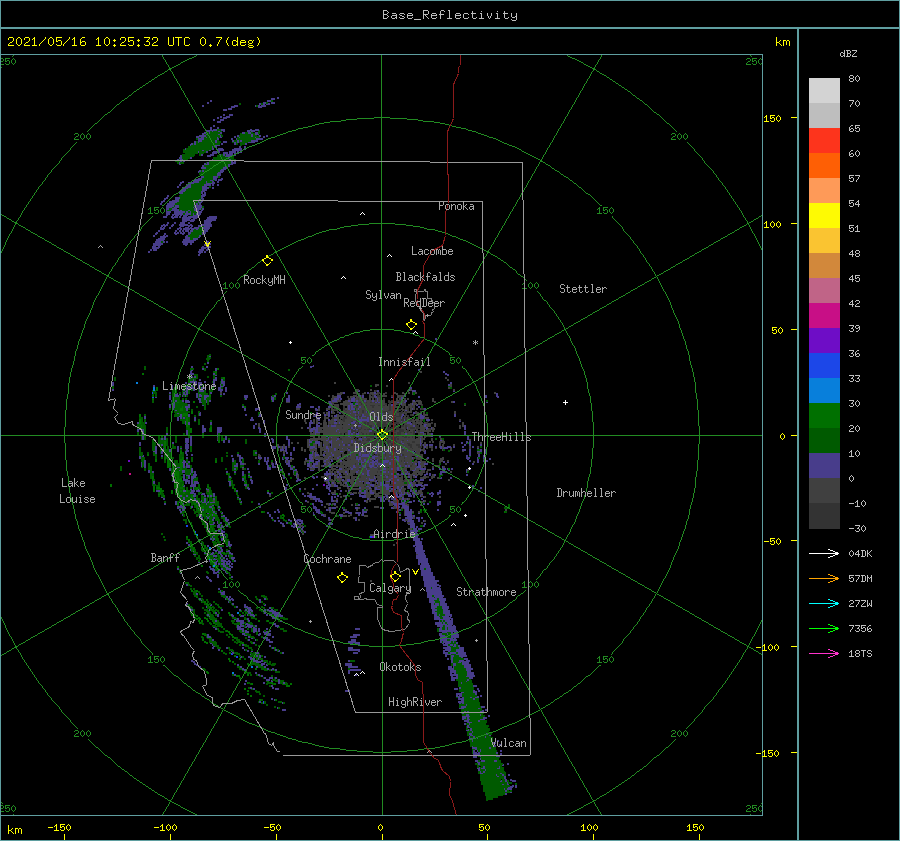Click the Airdrie city label
900x841 pixels.
click(394, 534)
